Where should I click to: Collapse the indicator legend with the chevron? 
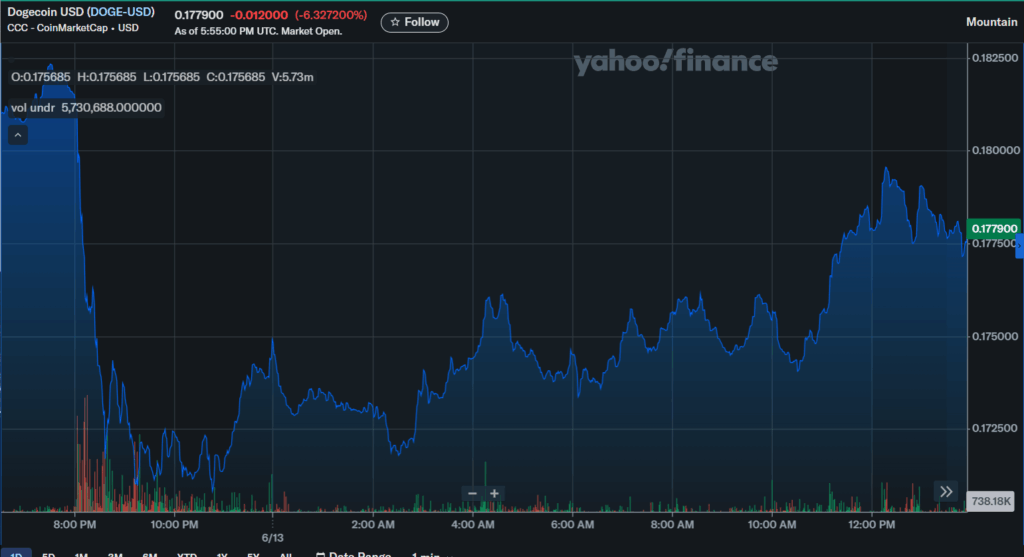point(18,135)
